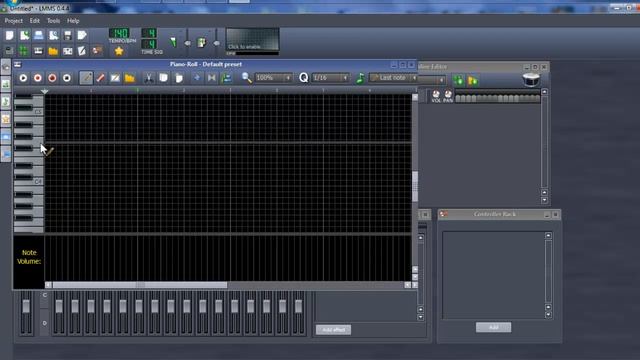Image resolution: width=640 pixels, height=360 pixels.
Task: Click the VOL knob on the beat track
Action: (436, 94)
